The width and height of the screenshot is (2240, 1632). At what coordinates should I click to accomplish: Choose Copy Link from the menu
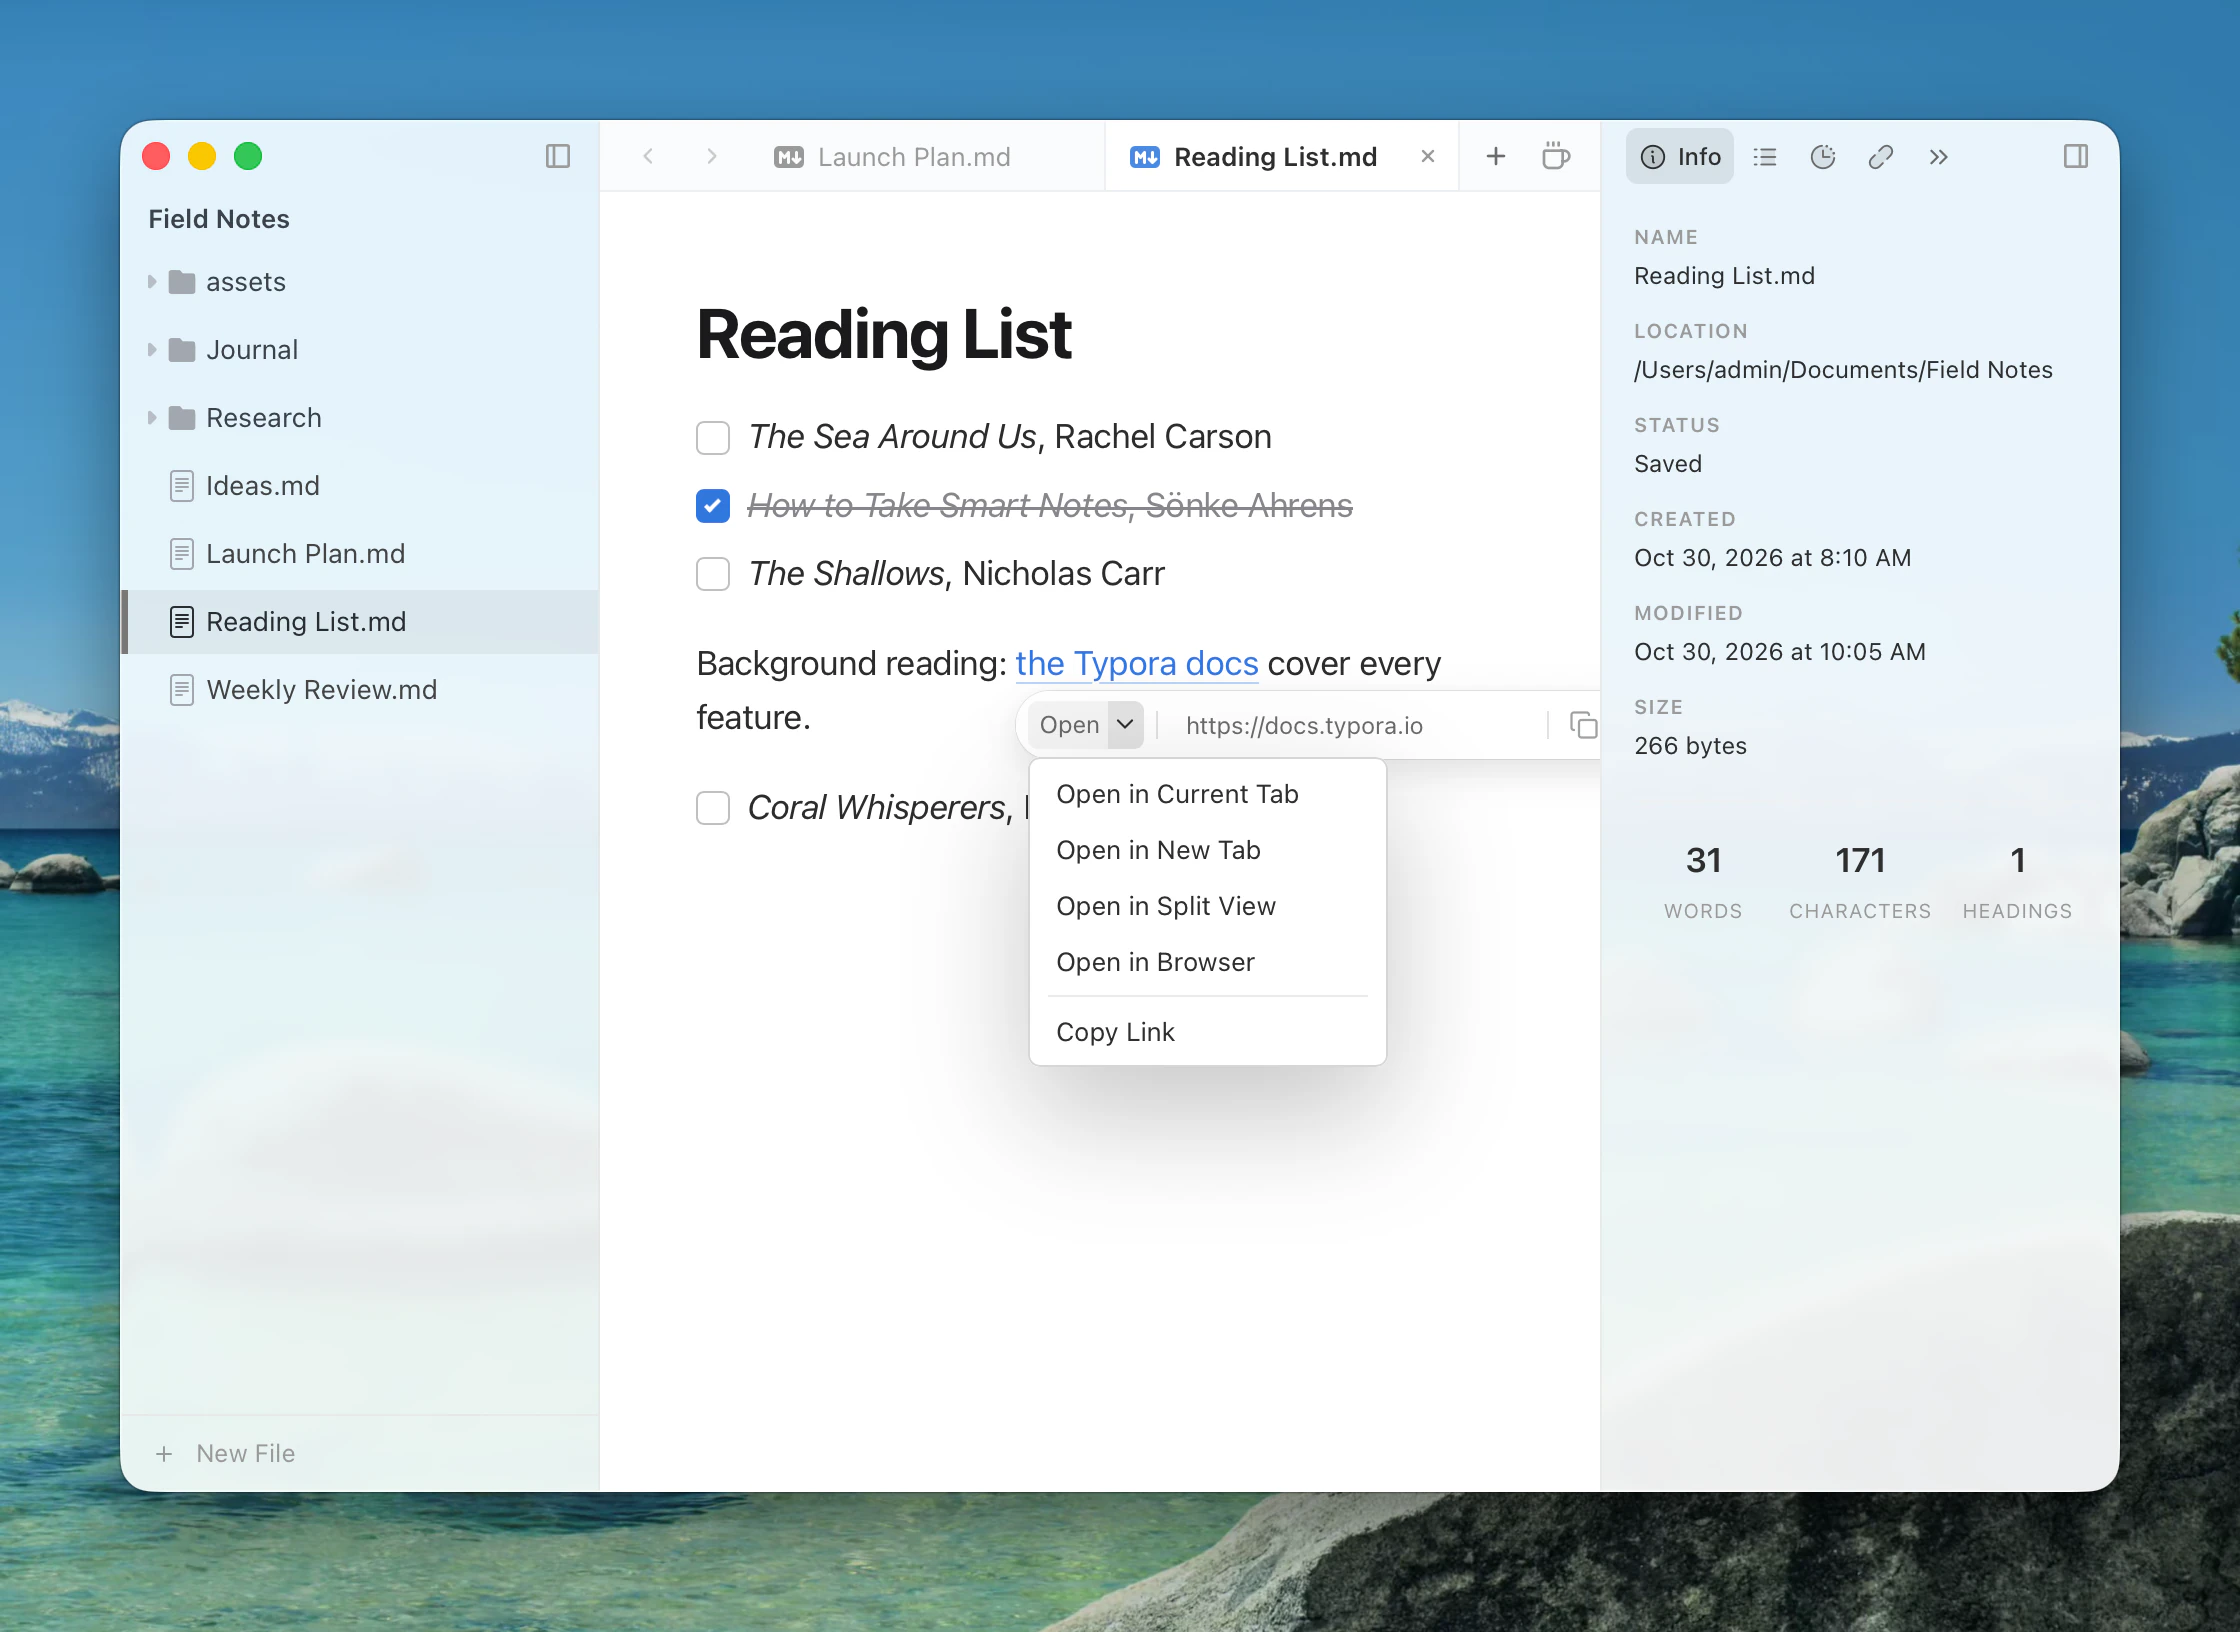[x=1207, y=1032]
